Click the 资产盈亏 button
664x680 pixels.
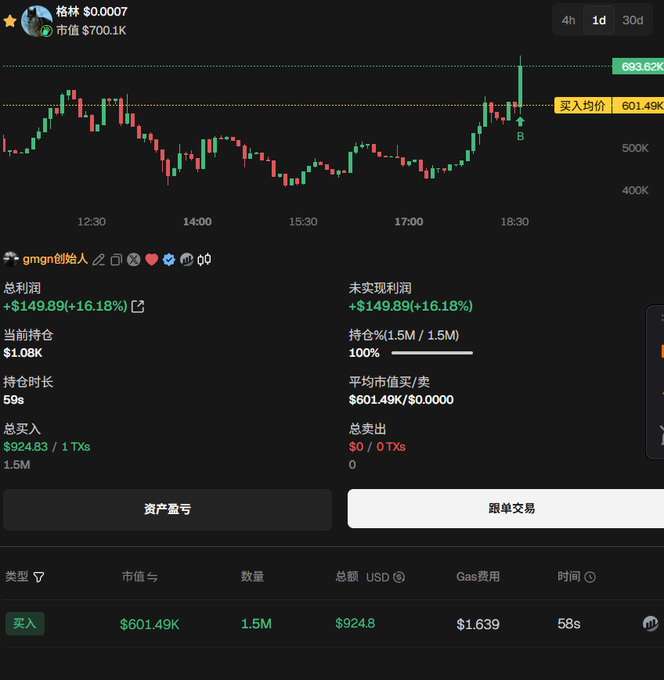click(167, 509)
